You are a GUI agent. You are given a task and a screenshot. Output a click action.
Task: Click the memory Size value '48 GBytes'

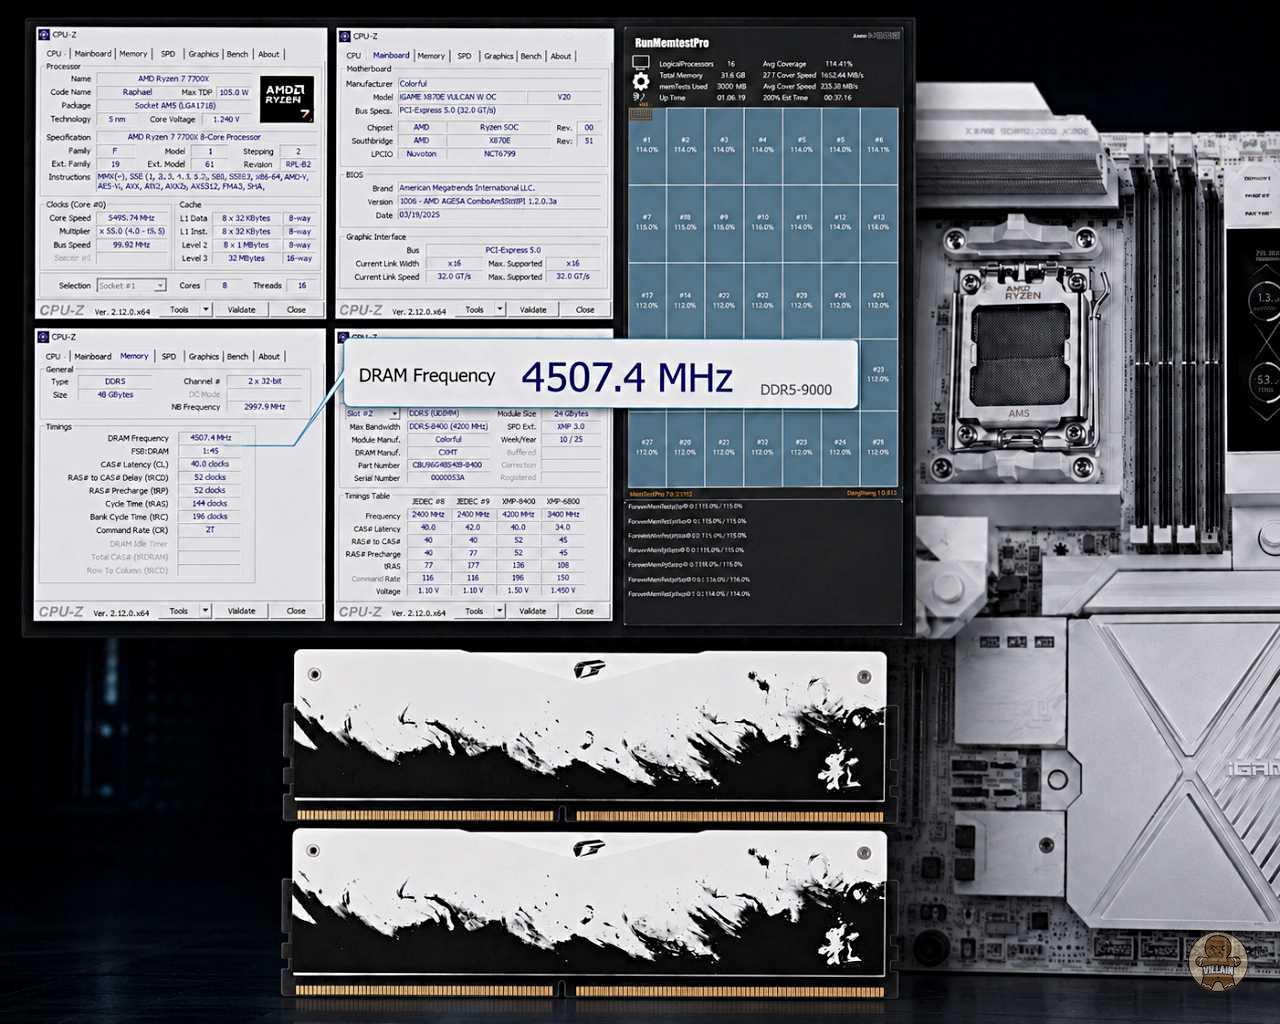coord(115,395)
